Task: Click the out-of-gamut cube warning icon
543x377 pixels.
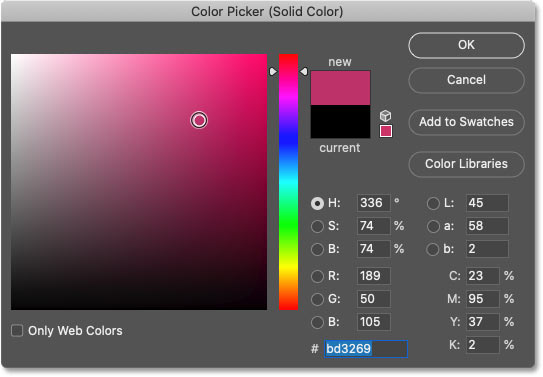Action: pyautogui.click(x=385, y=115)
